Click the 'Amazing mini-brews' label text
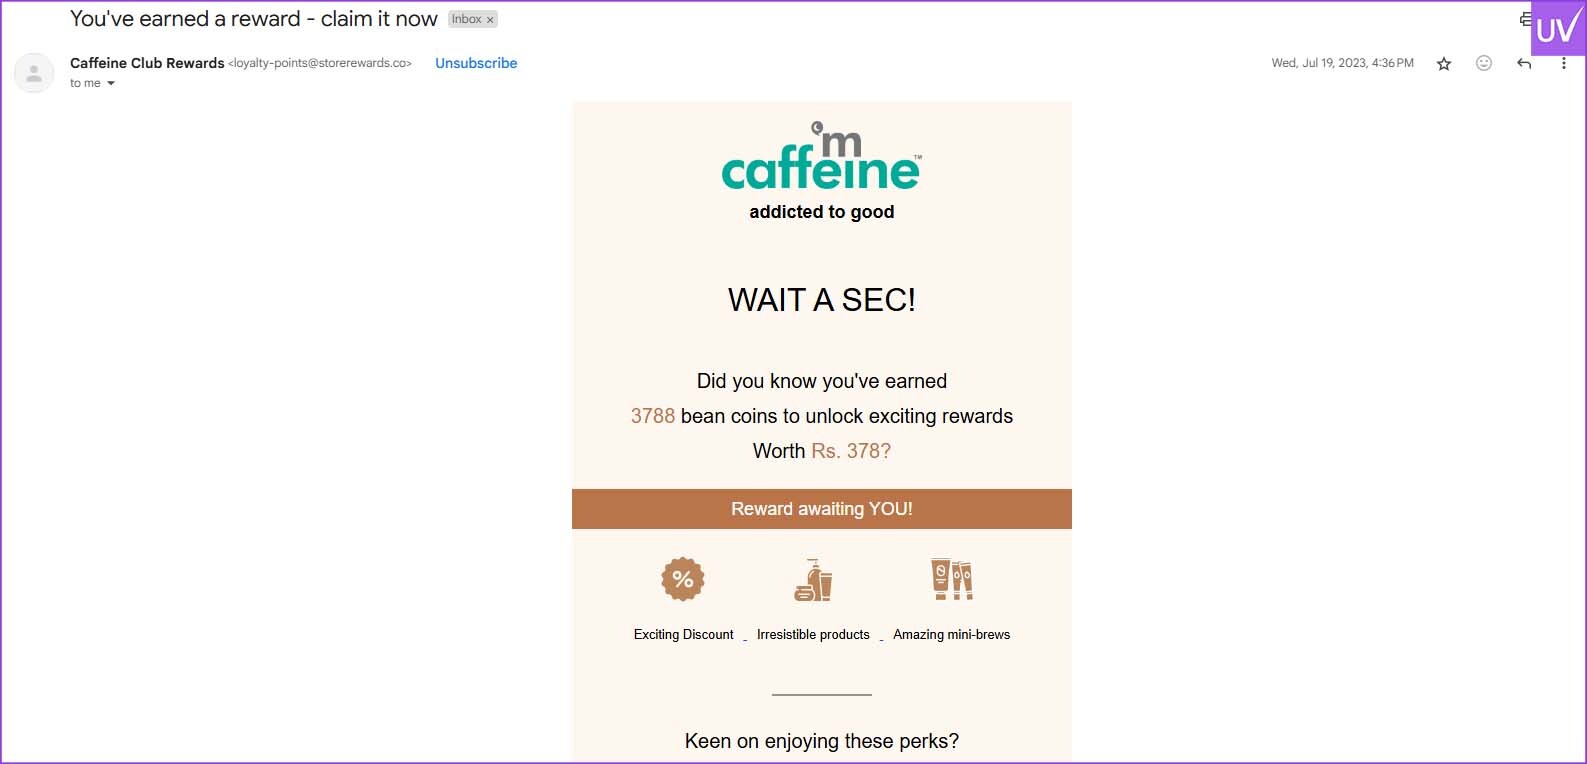 click(x=952, y=635)
